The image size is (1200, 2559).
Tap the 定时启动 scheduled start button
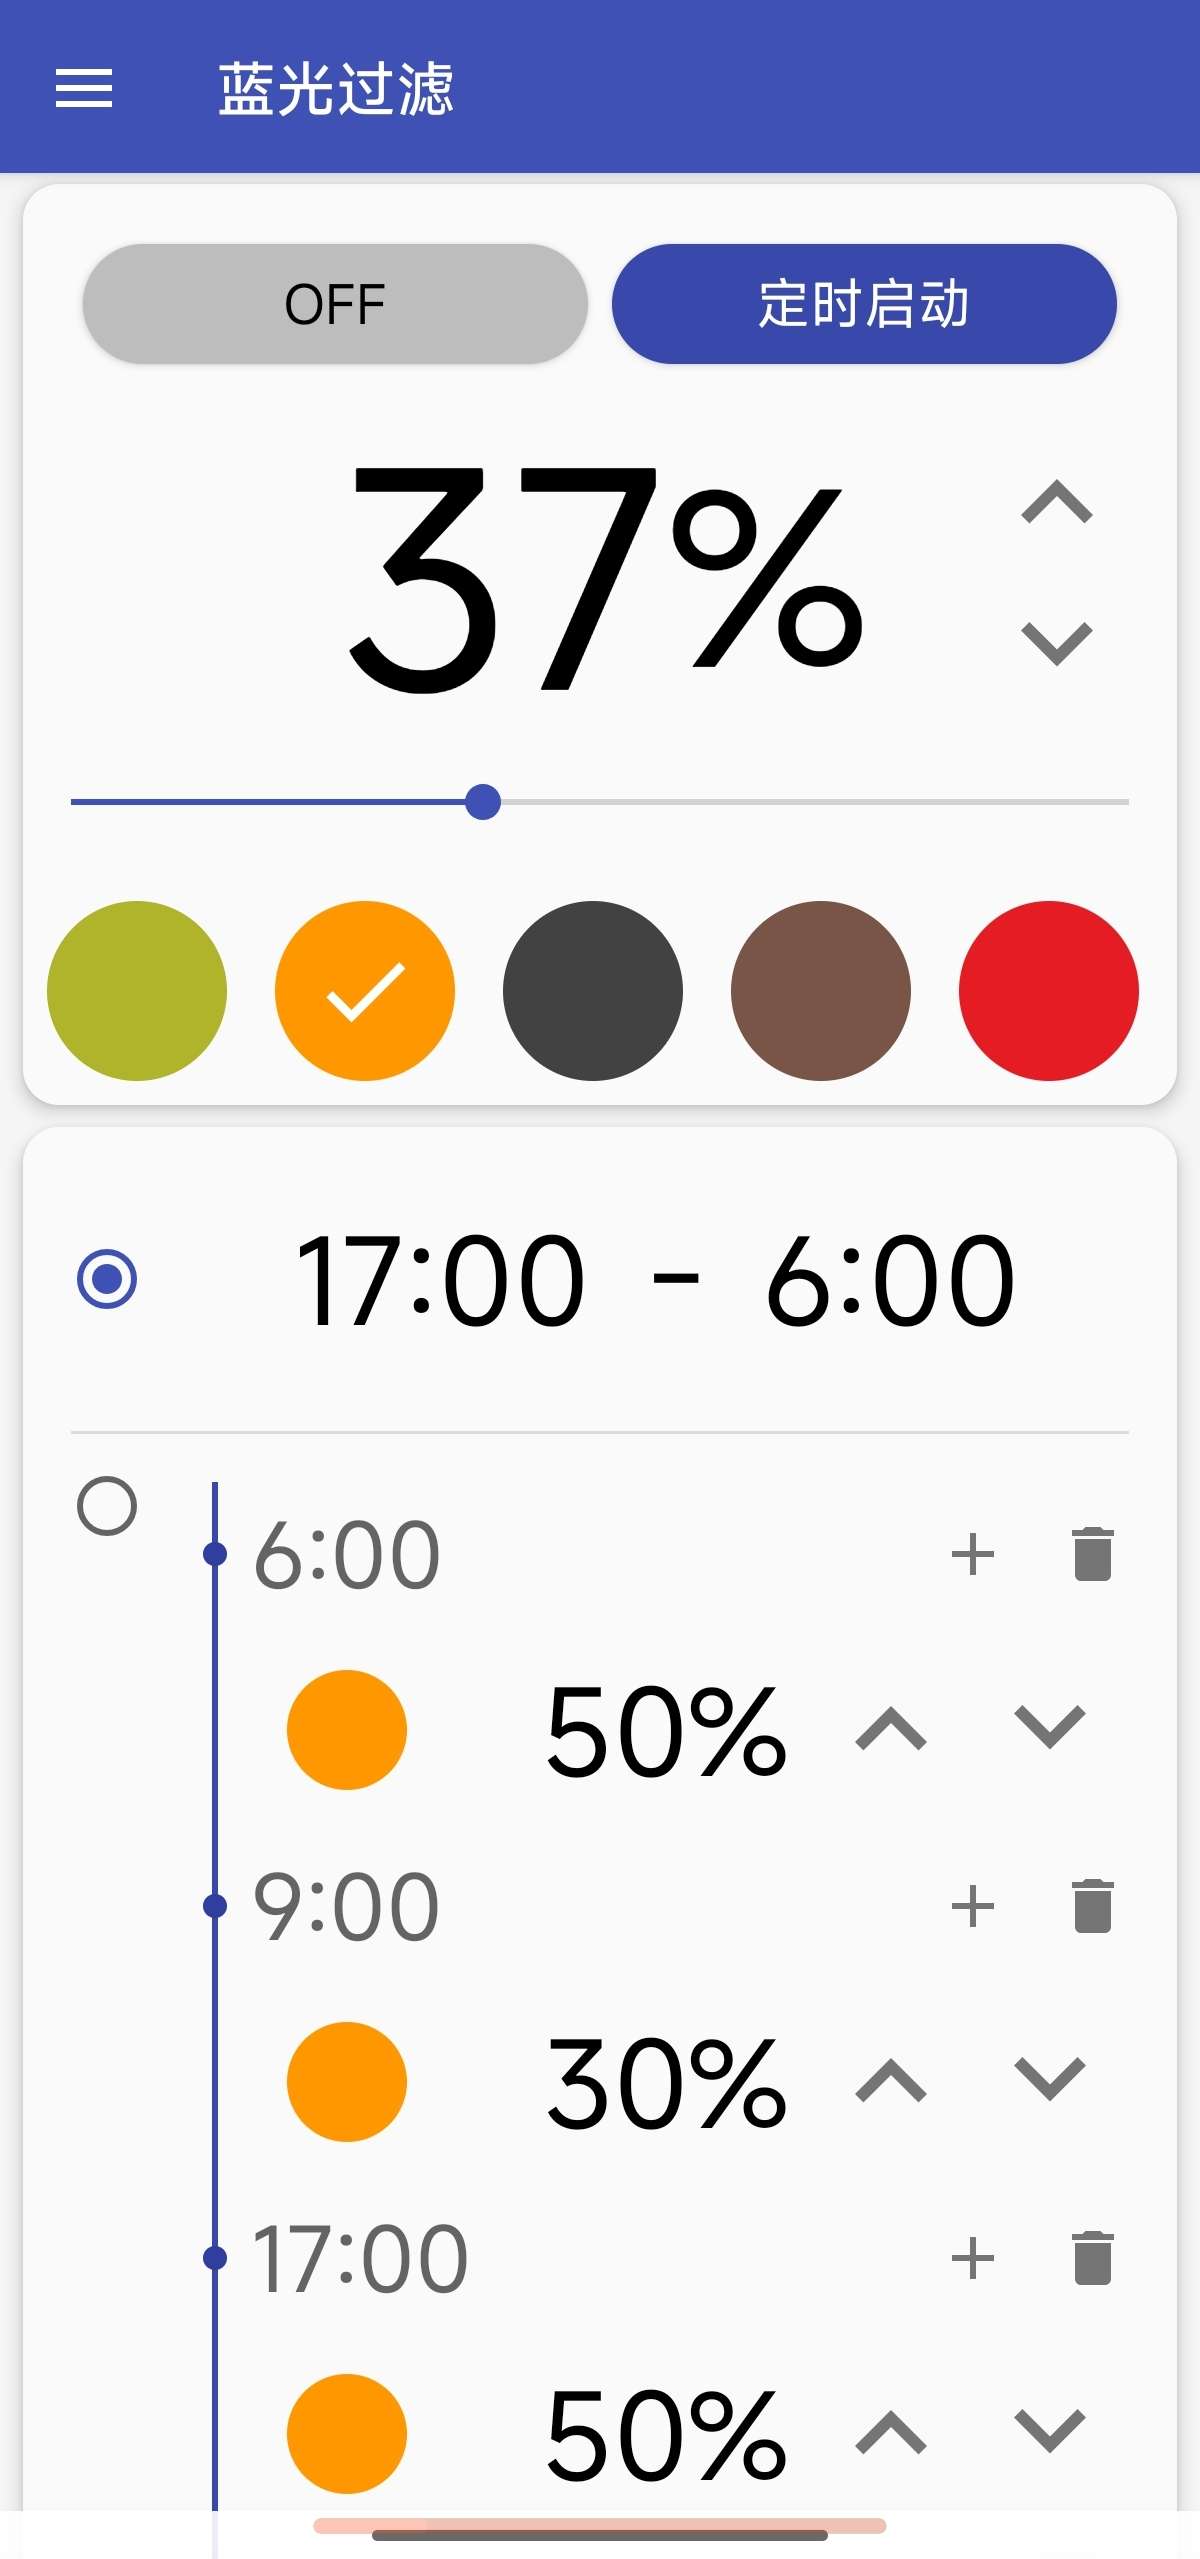click(864, 304)
